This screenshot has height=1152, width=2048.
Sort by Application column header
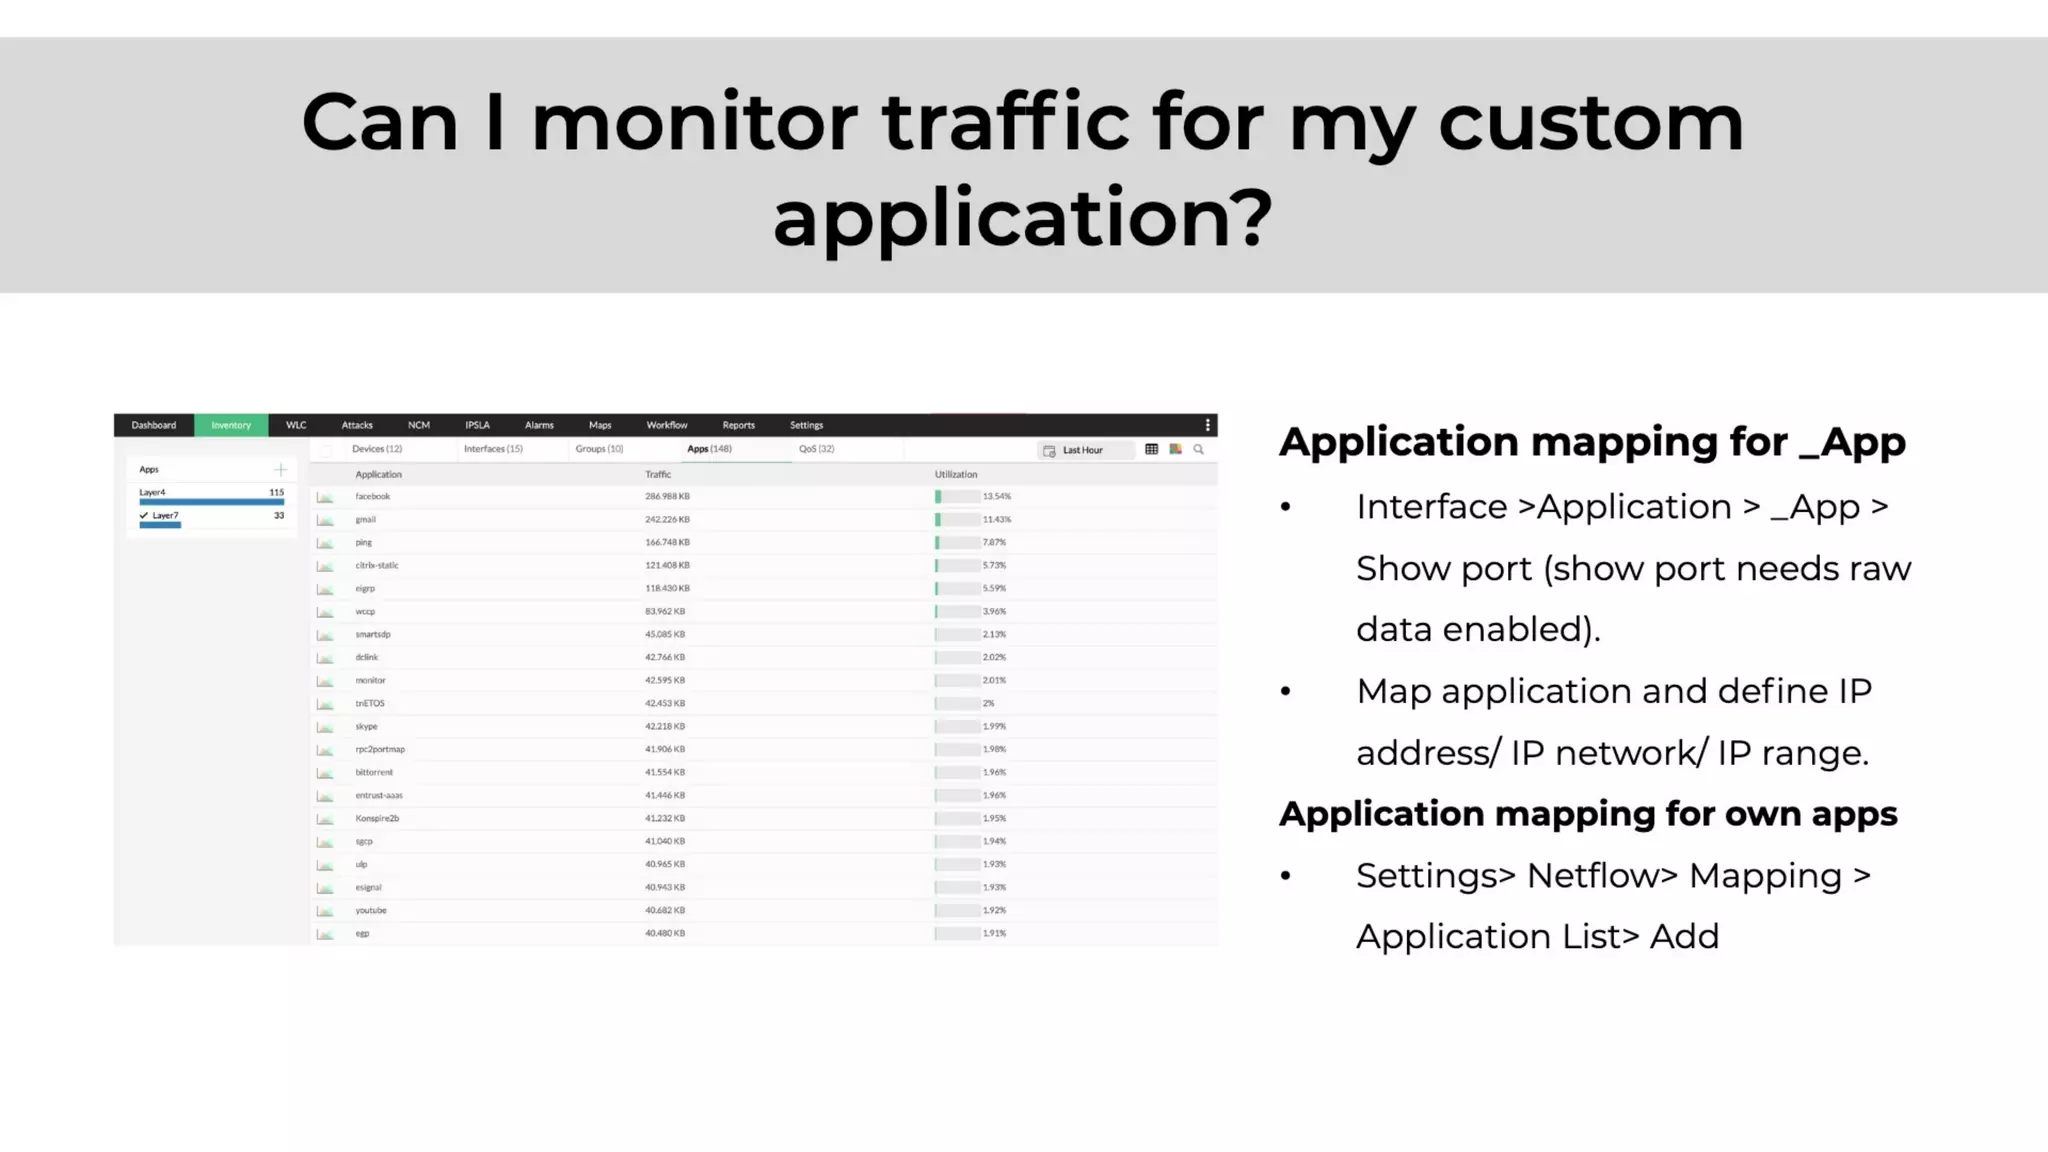point(378,475)
